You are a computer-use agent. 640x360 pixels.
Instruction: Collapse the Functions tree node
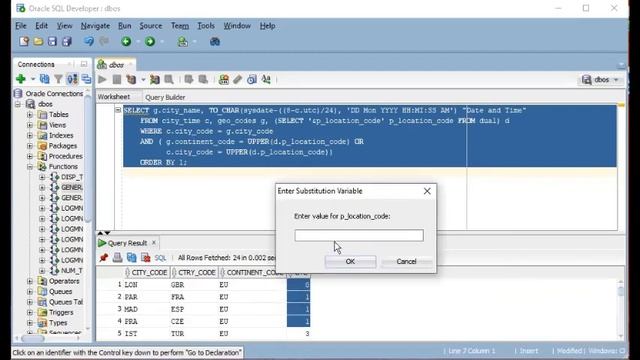click(30, 167)
